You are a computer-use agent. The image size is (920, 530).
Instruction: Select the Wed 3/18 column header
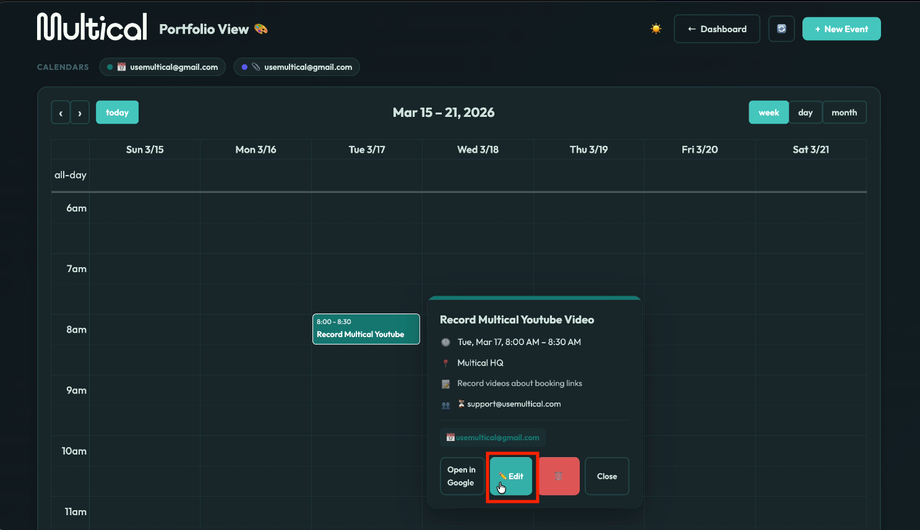pos(478,150)
